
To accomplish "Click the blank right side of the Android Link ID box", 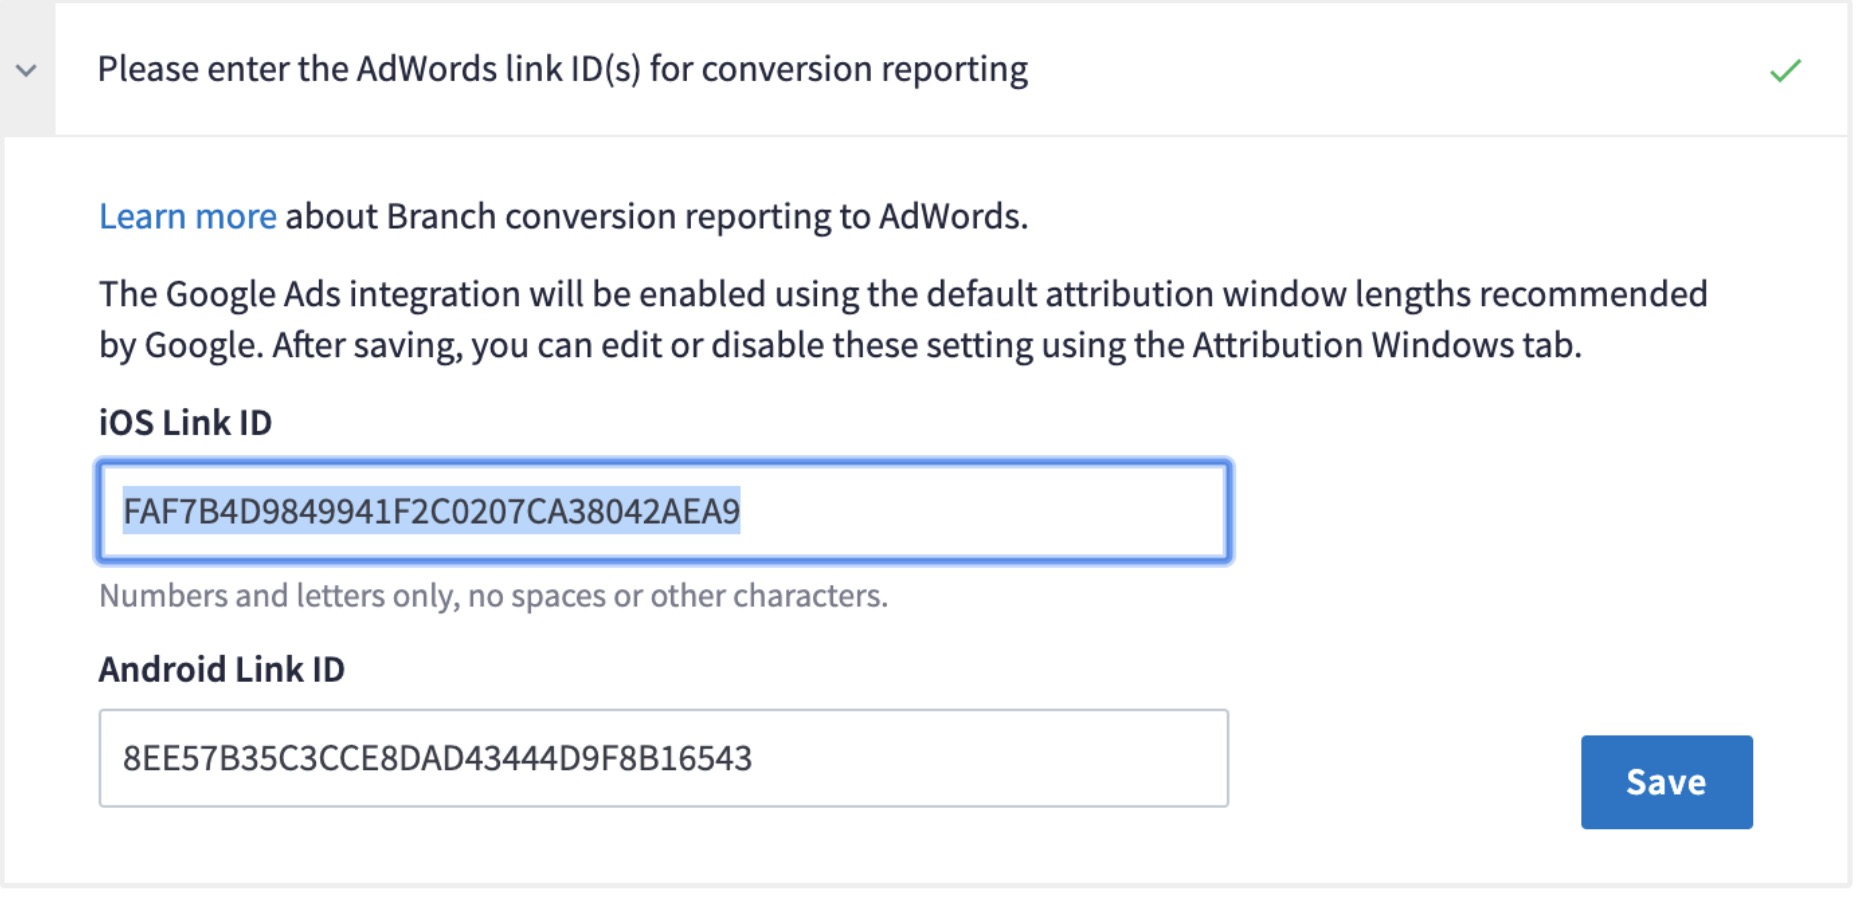I will [x=990, y=758].
